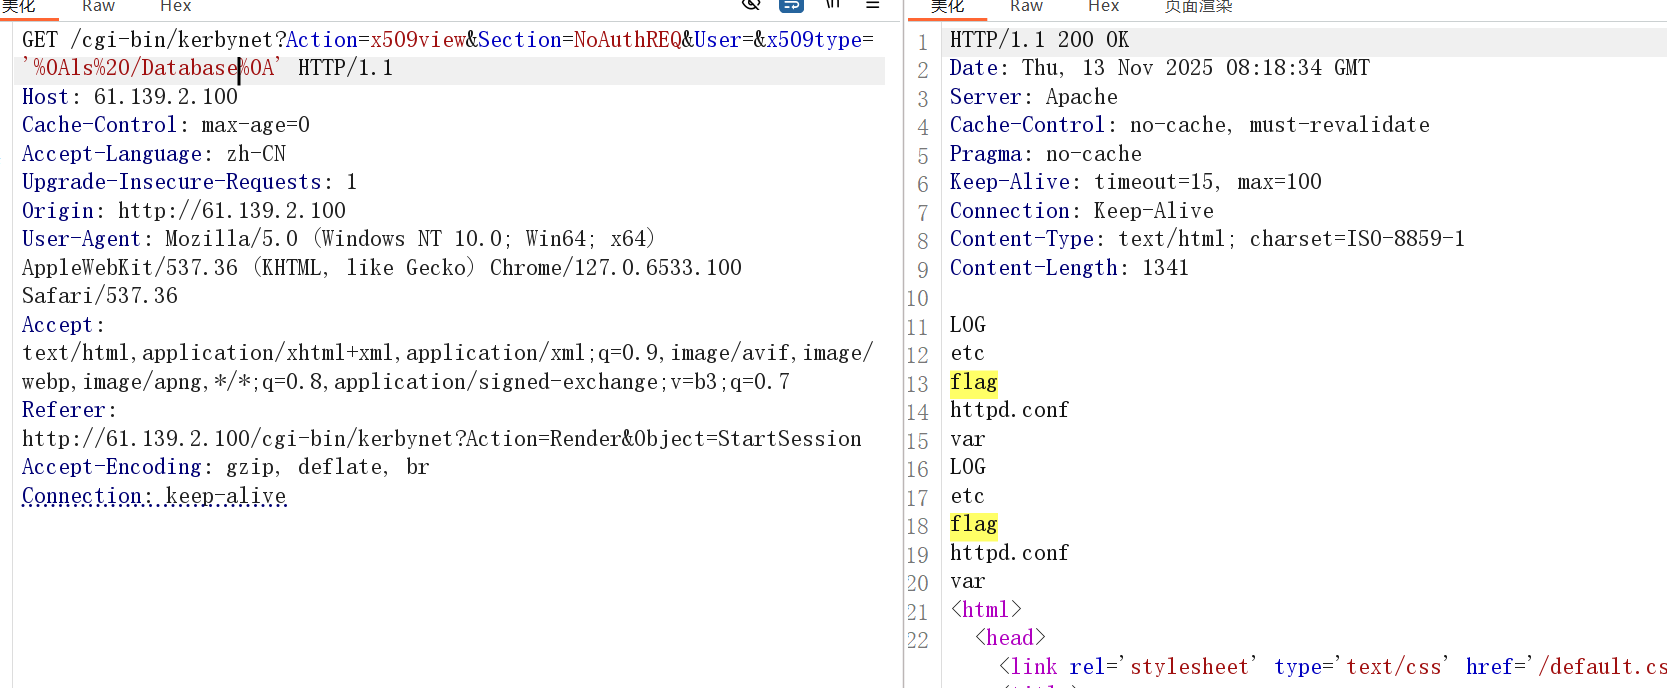Screen dimensions: 1667x688
Task: Click the Host header value 61.139.2.100
Action: pos(166,97)
